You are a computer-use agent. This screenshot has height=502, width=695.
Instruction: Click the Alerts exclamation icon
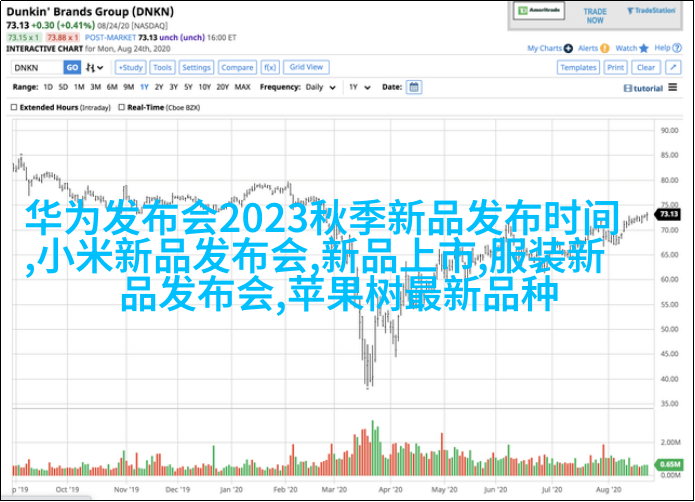pos(605,48)
